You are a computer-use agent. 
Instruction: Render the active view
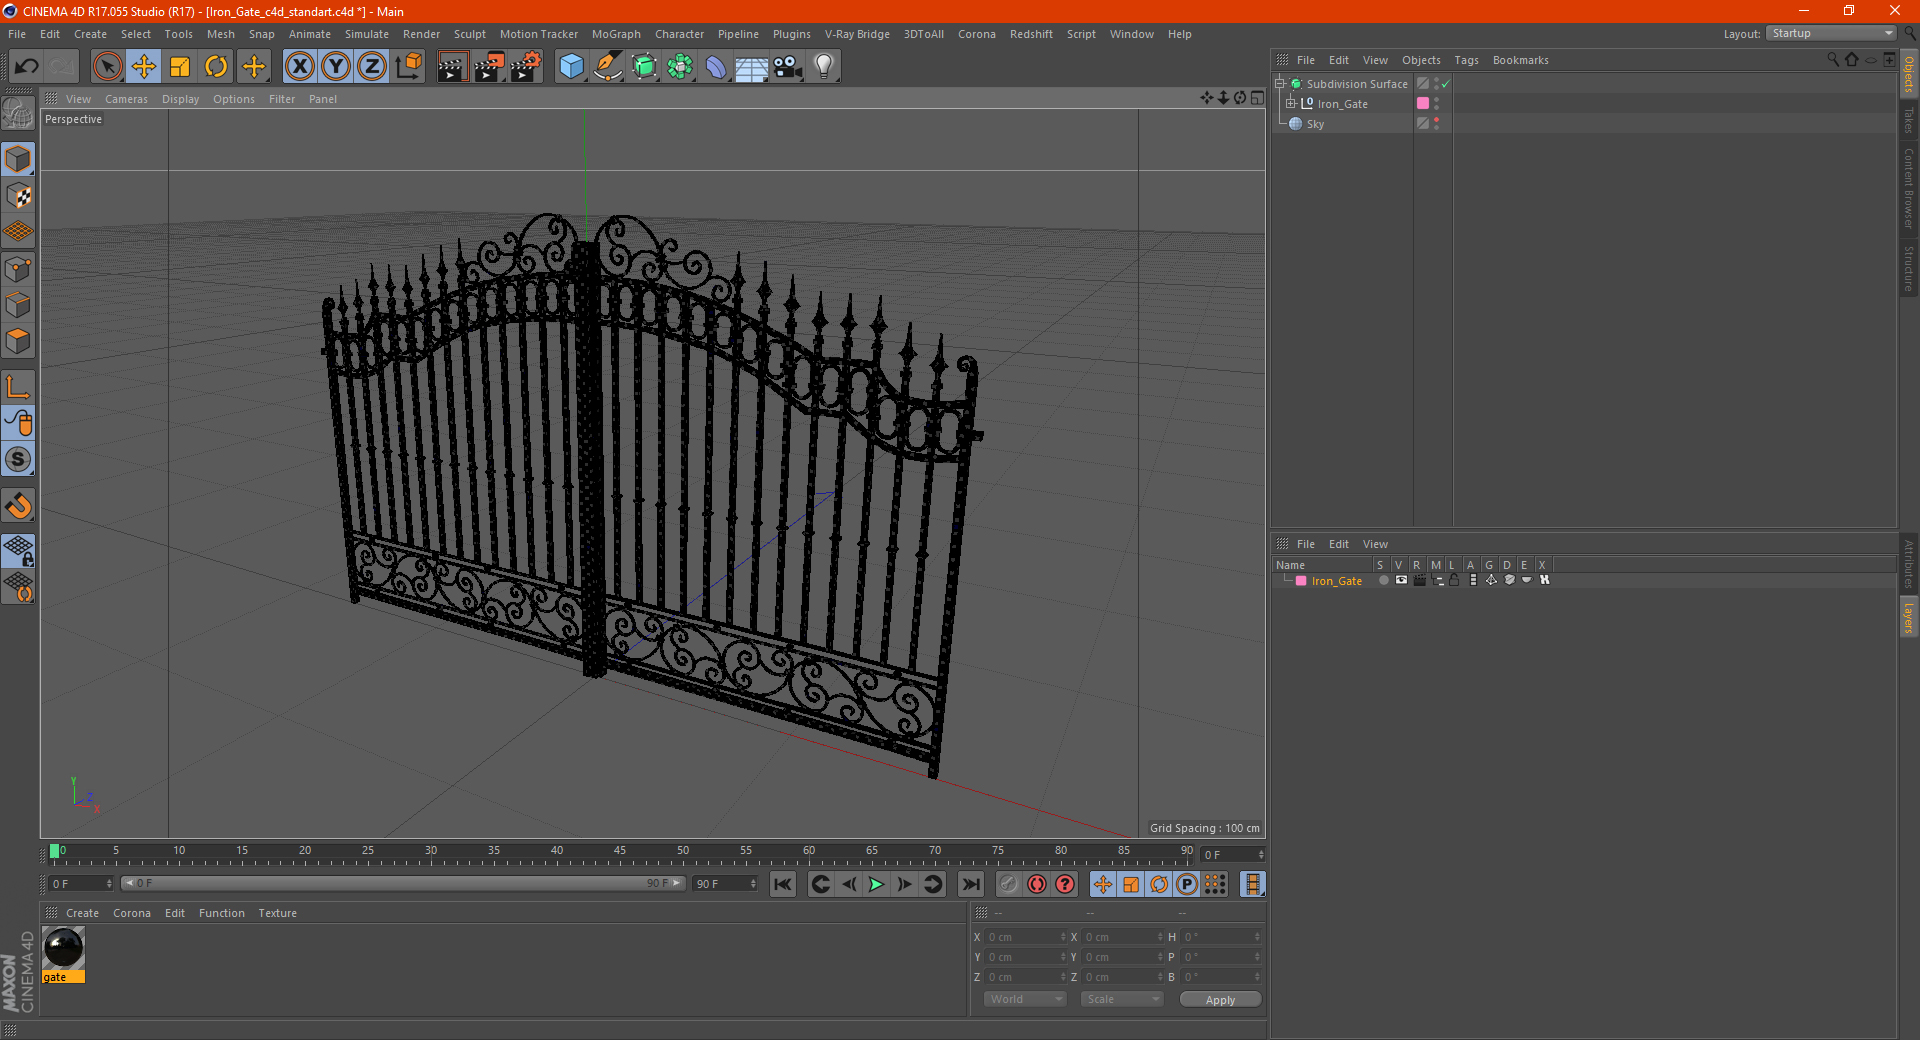coord(452,67)
